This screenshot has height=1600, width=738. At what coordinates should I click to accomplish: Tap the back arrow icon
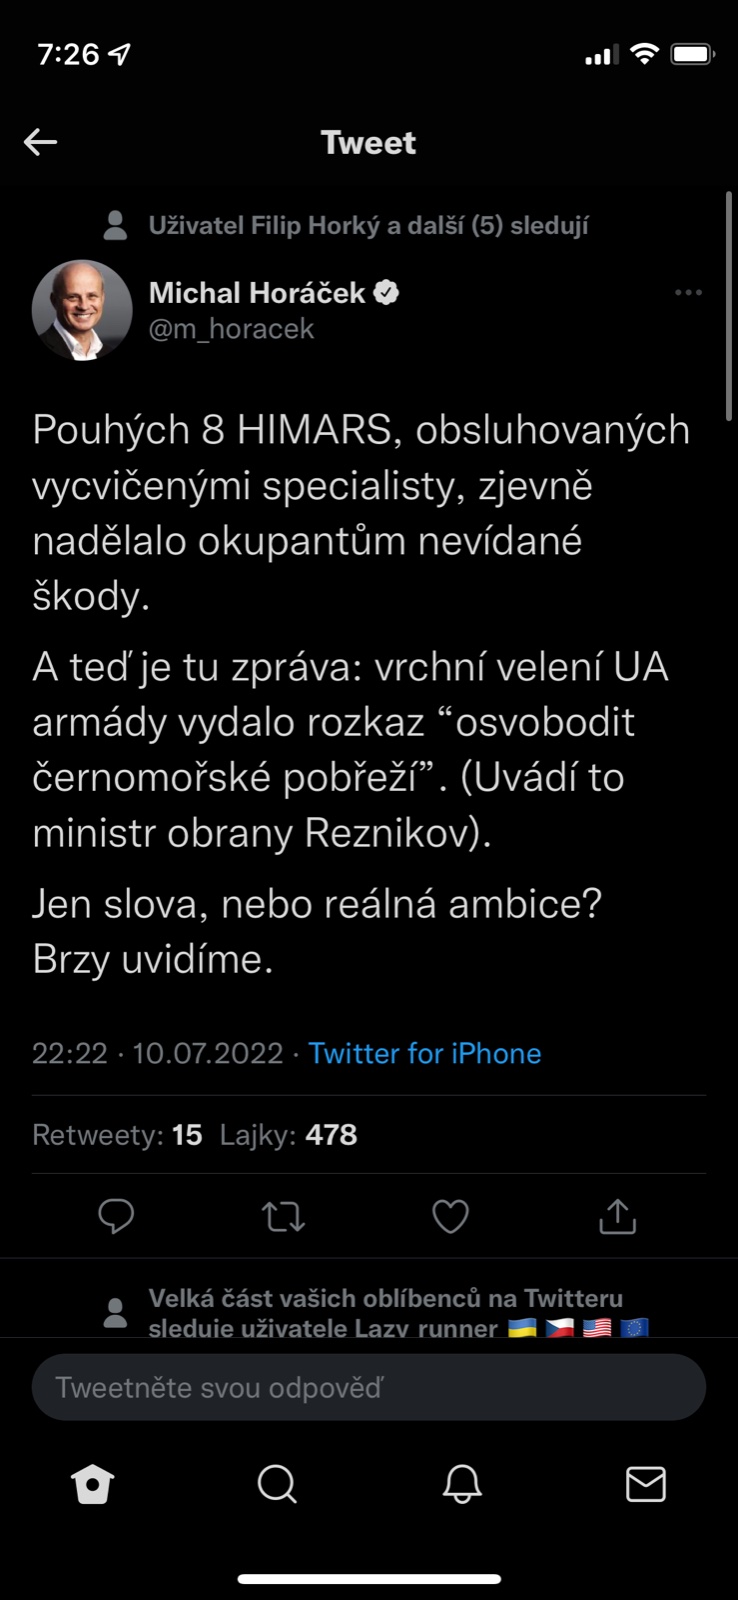(40, 142)
